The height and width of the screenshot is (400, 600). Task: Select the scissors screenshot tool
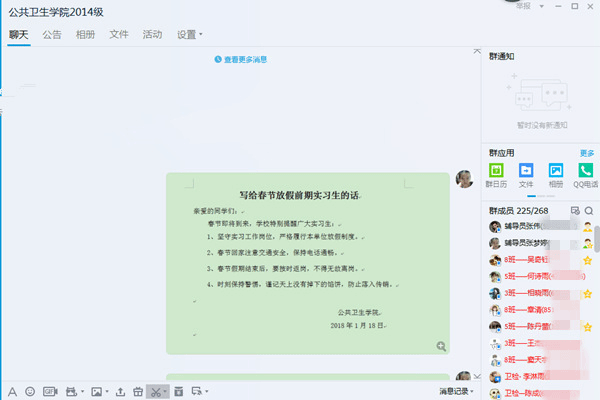[x=155, y=391]
